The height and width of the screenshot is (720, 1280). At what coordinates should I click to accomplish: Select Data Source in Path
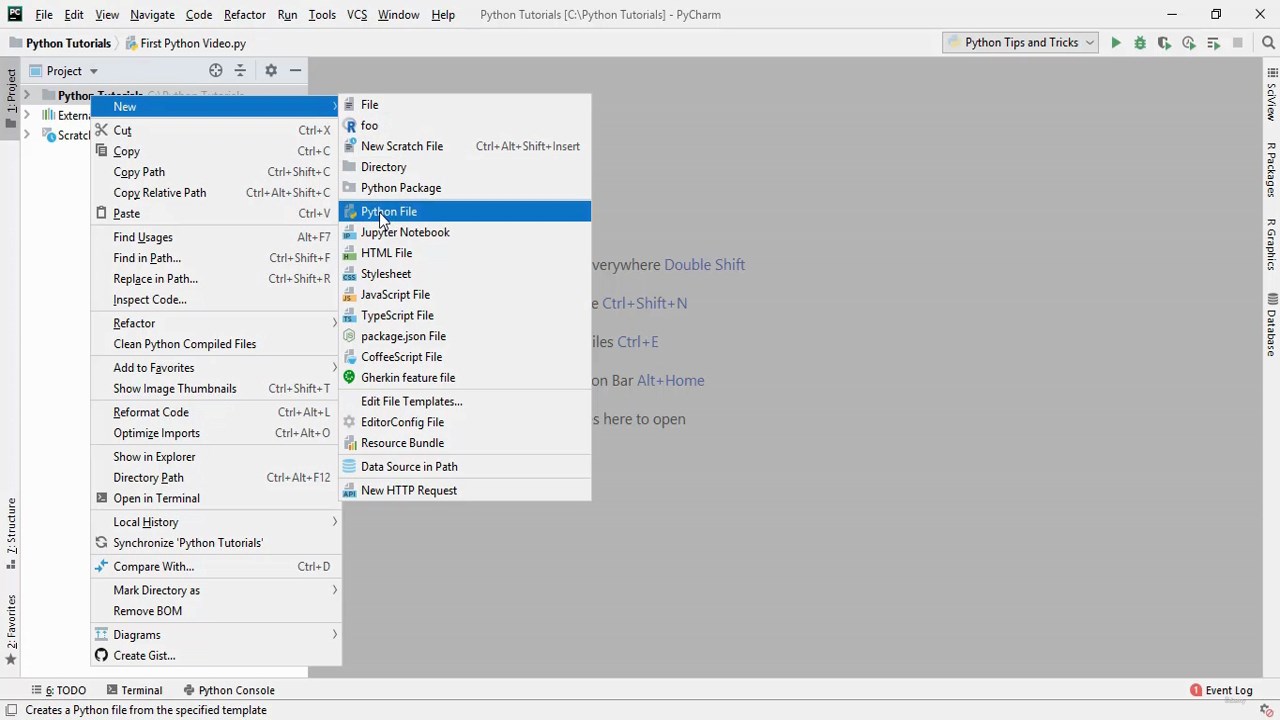pos(465,467)
